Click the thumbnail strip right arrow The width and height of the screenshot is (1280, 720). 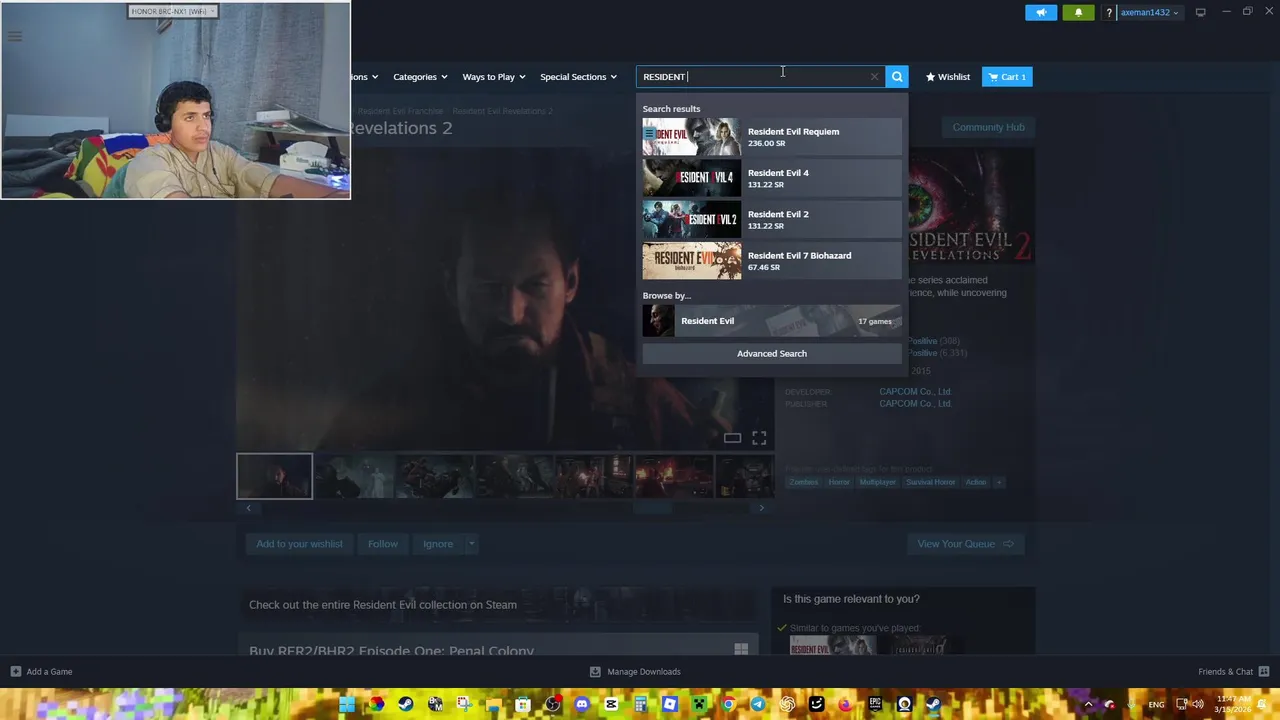(761, 508)
